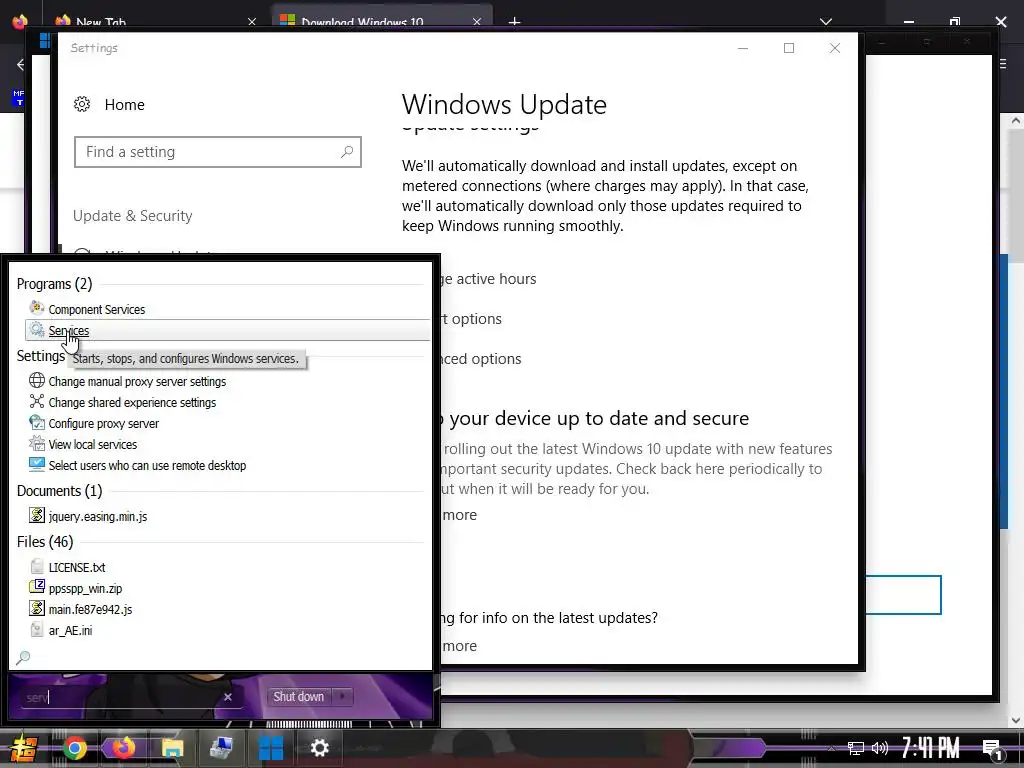Screen dimensions: 1024x768
Task: Open View local services
Action: click(93, 444)
